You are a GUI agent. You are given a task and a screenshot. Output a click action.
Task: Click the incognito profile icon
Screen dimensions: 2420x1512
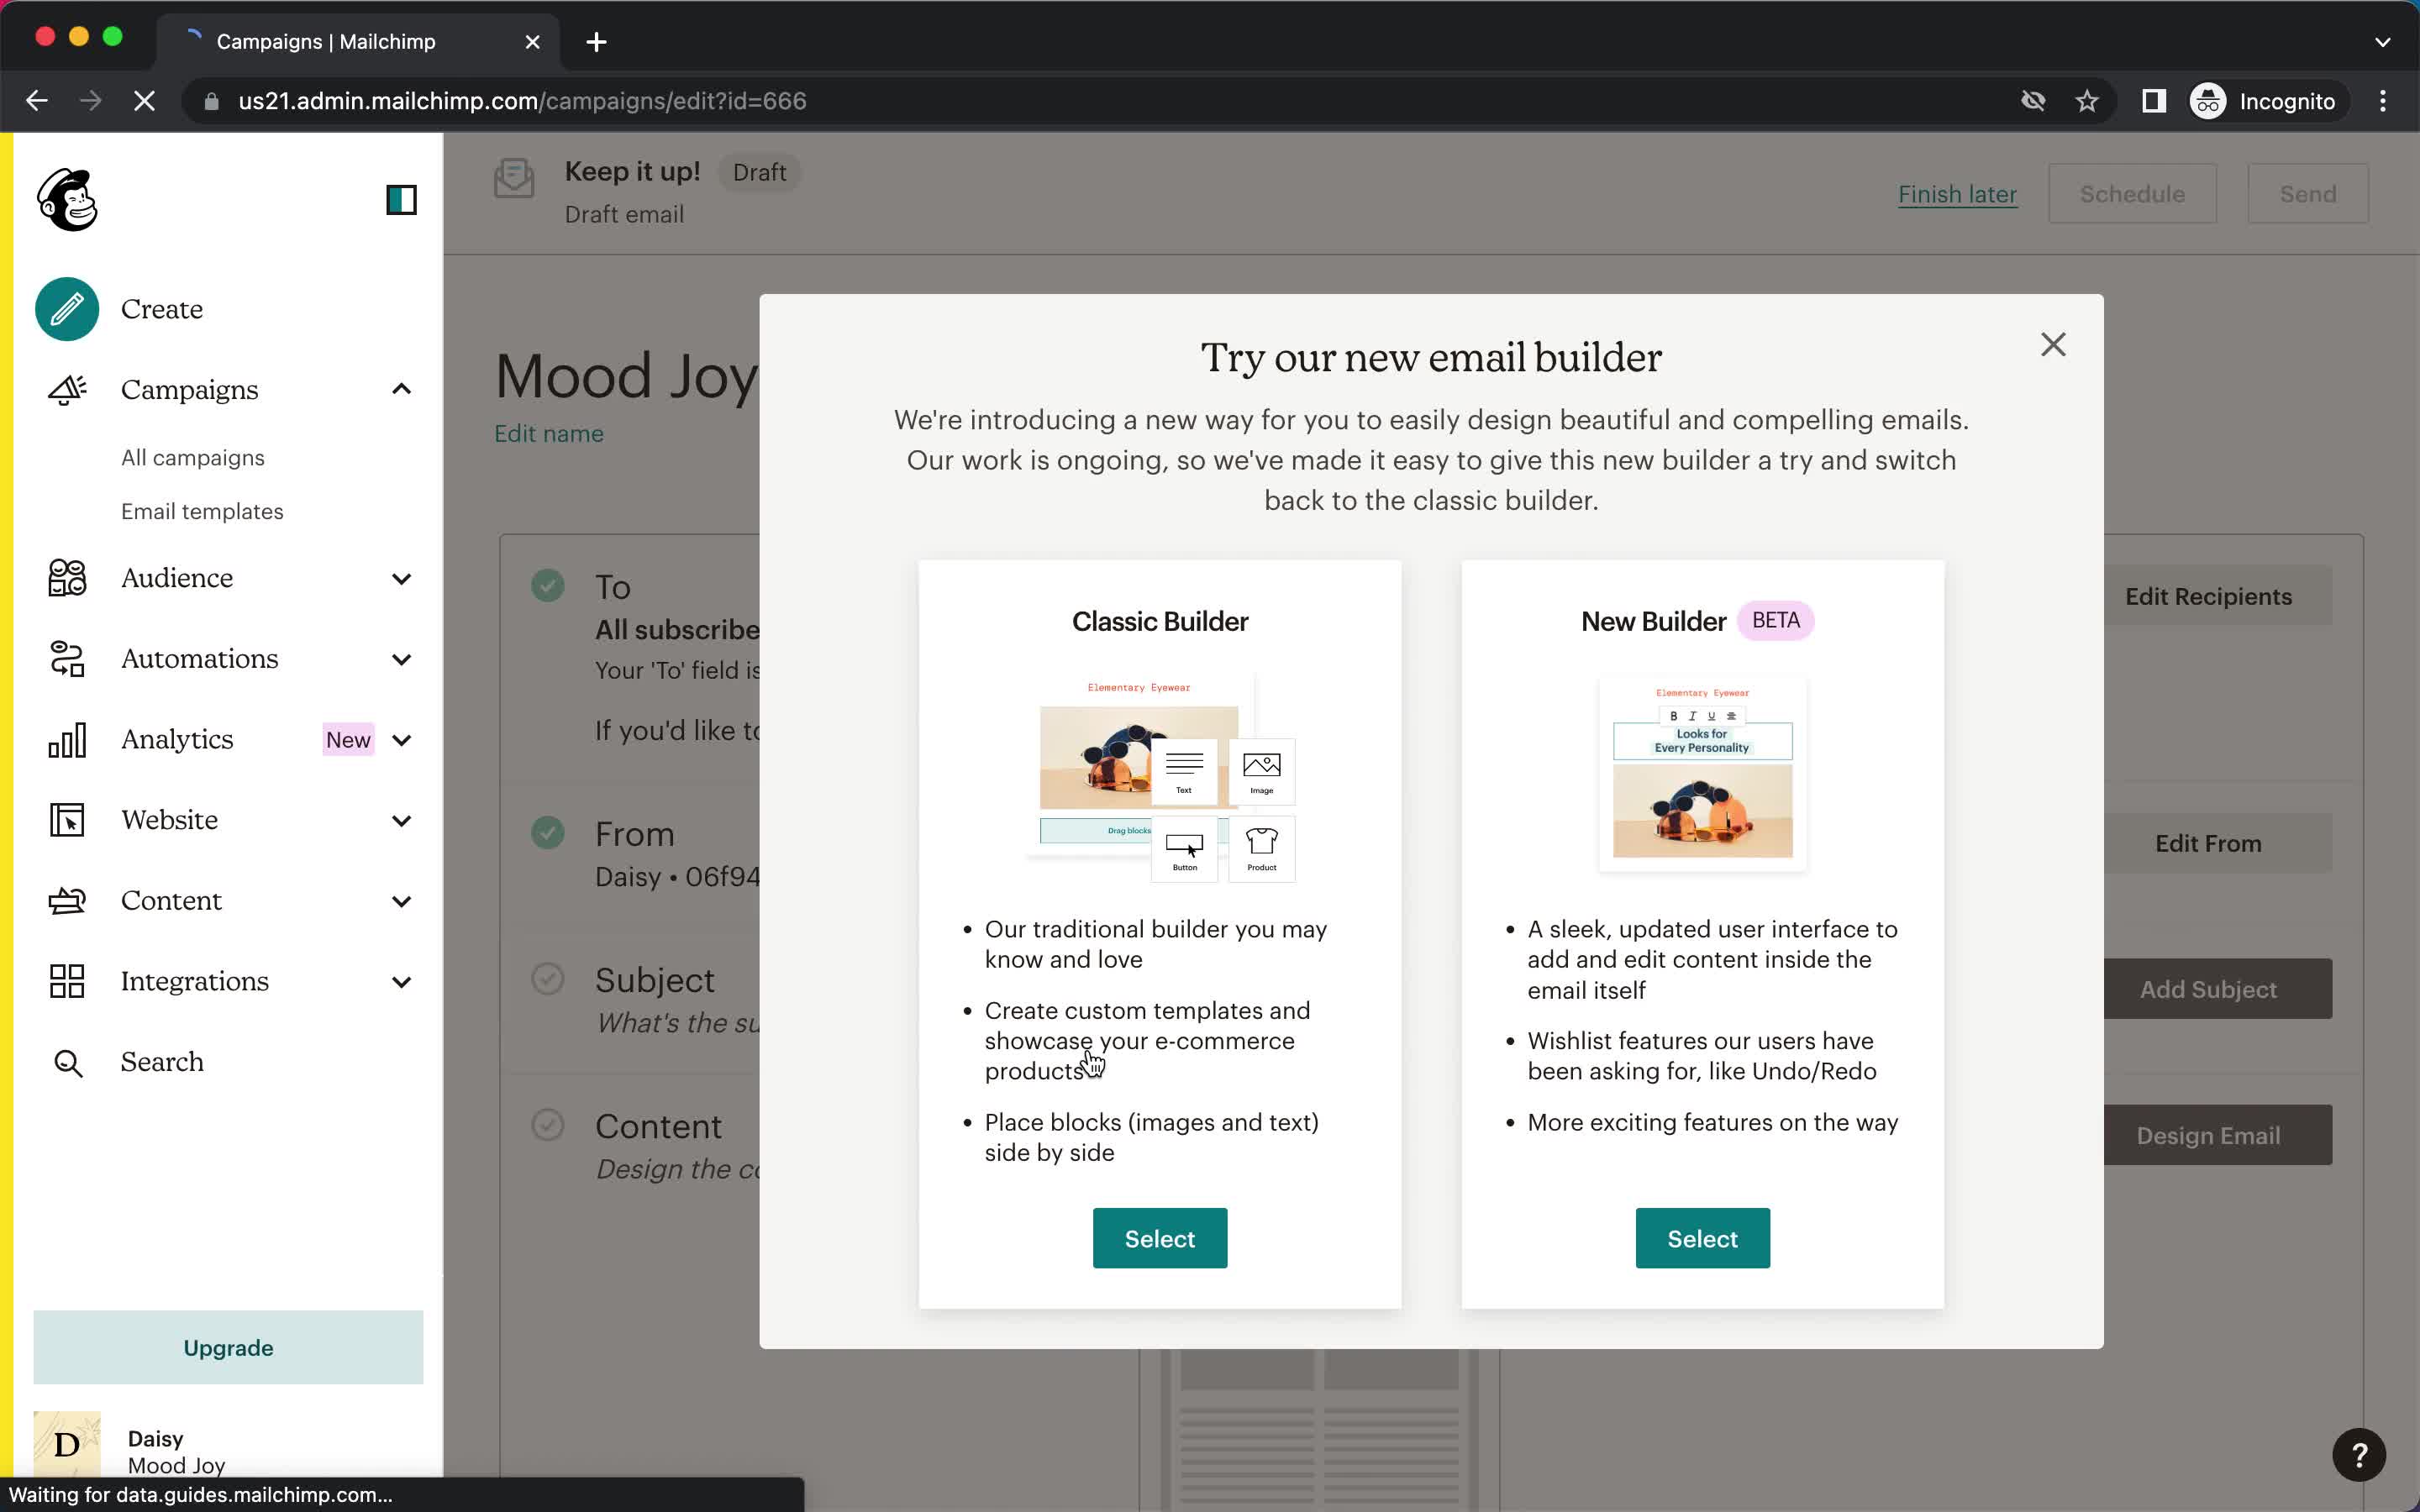coord(2207,101)
